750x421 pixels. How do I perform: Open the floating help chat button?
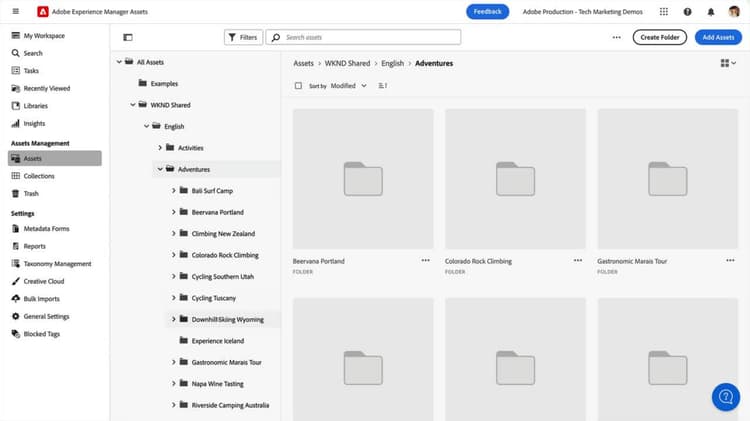726,397
